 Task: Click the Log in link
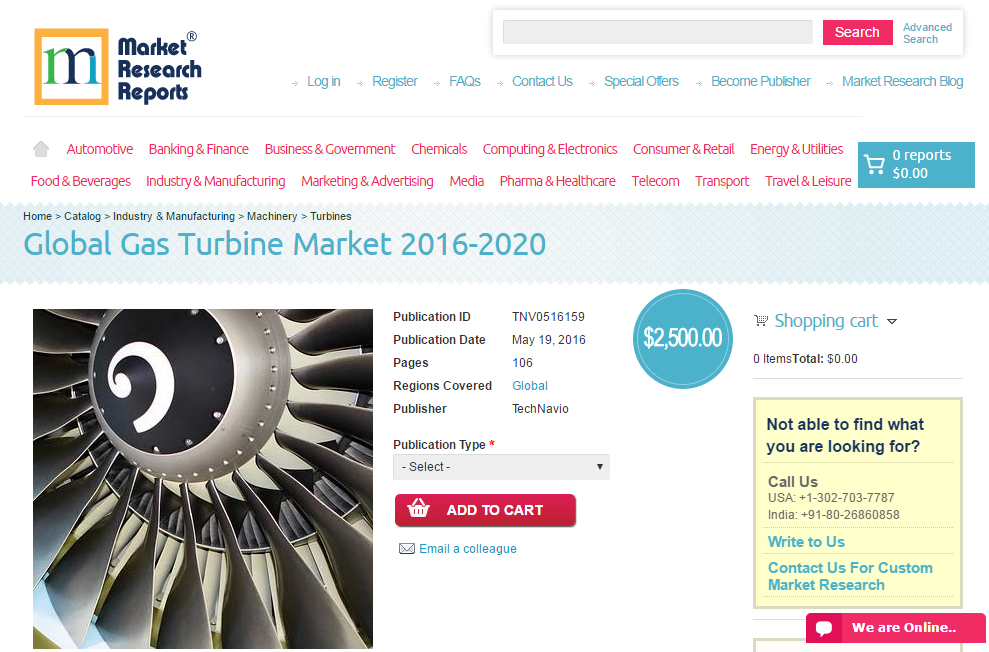pyautogui.click(x=324, y=81)
